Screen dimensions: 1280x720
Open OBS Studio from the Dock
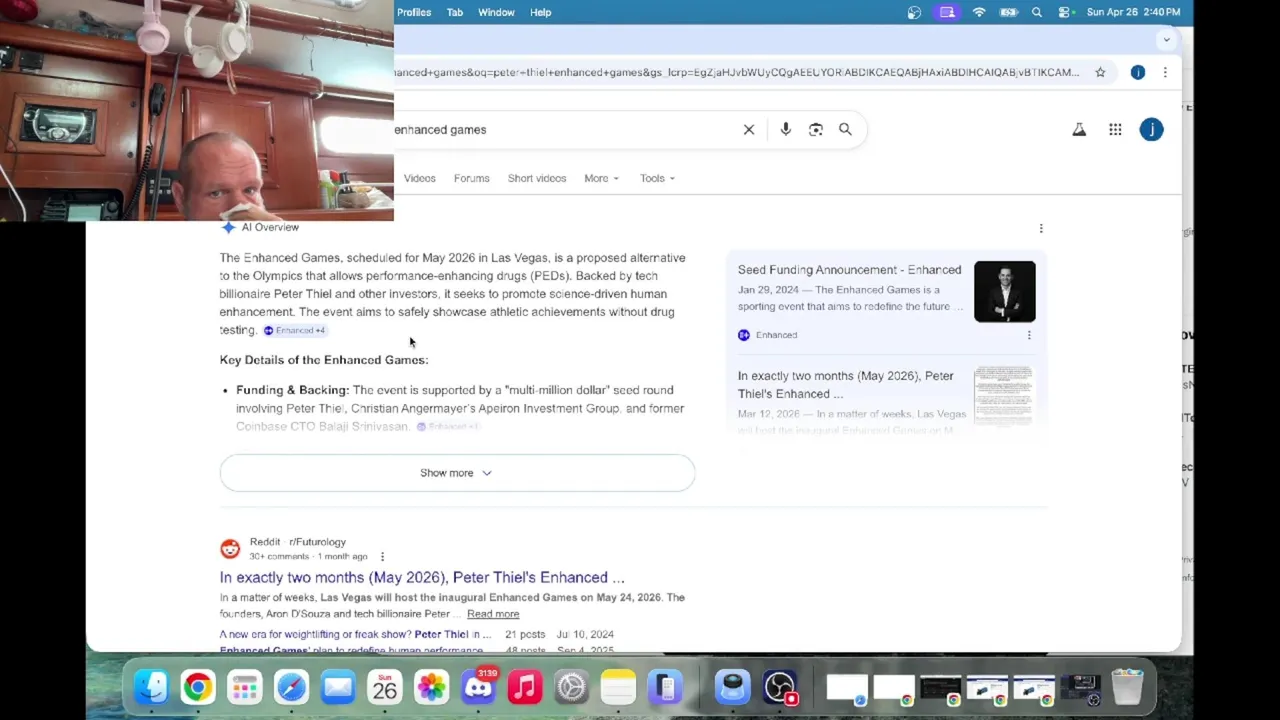point(780,687)
